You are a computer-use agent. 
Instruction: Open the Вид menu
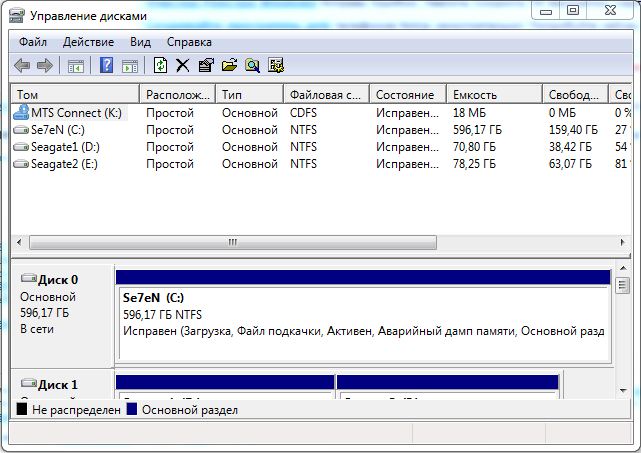140,42
